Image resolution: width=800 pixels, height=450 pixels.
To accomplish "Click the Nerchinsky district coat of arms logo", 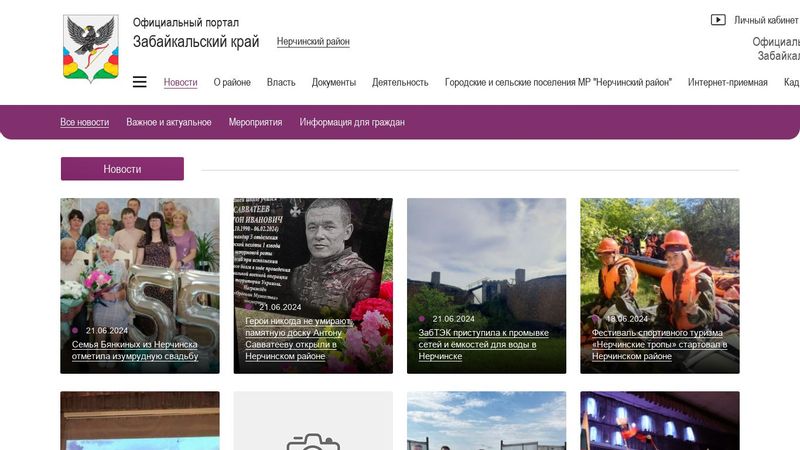I will click(x=90, y=49).
